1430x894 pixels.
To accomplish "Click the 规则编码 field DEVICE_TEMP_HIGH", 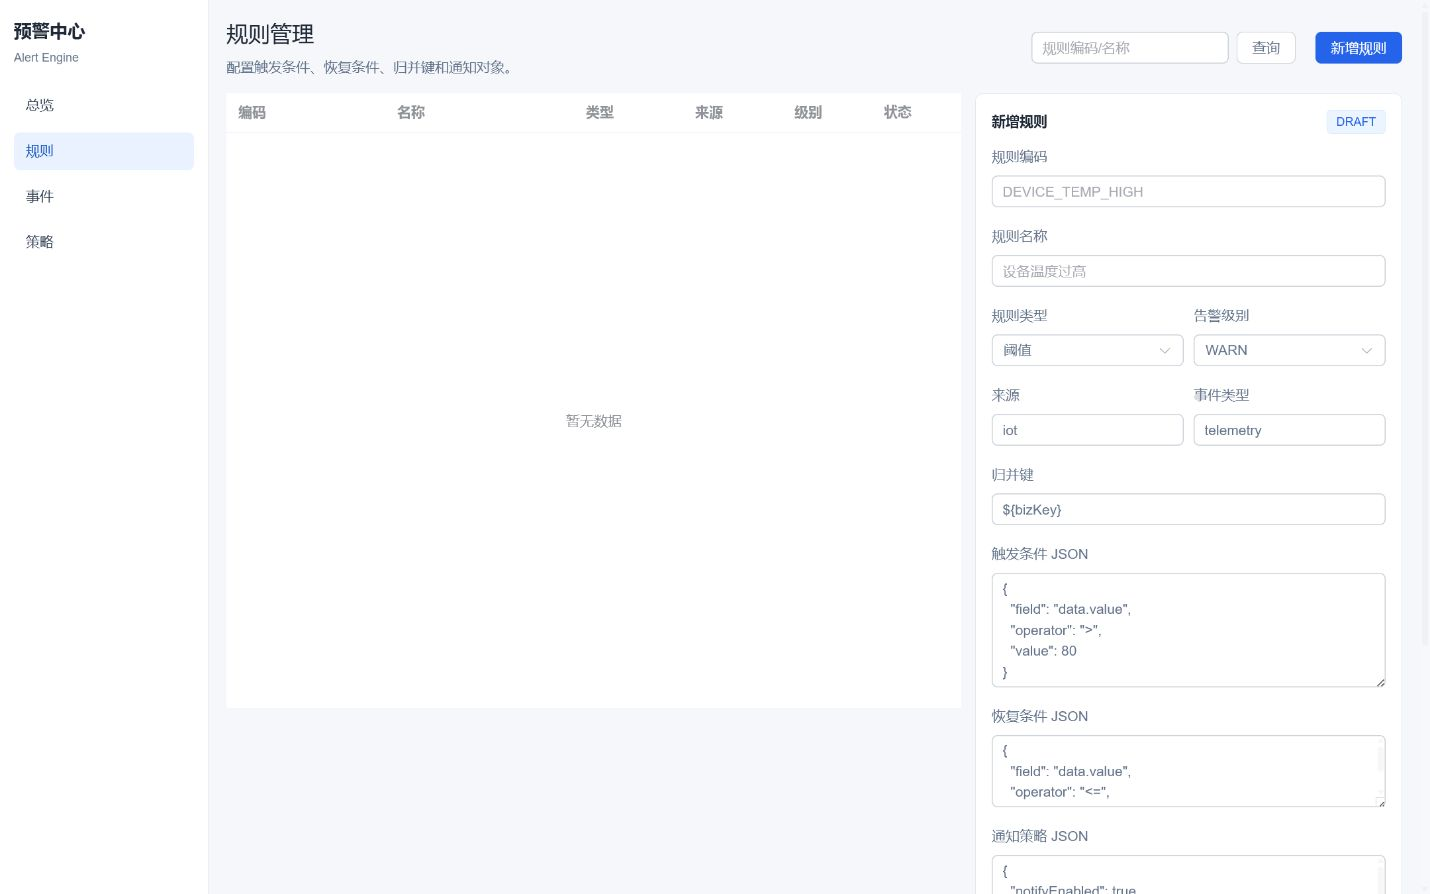I will click(x=1188, y=192).
